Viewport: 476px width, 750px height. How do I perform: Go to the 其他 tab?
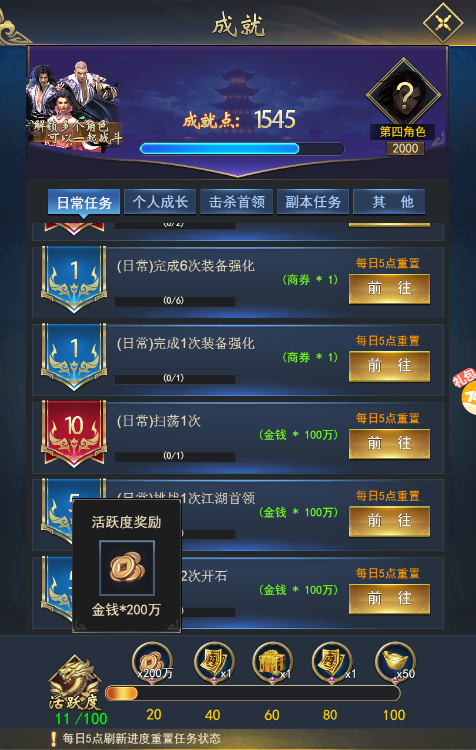(389, 201)
